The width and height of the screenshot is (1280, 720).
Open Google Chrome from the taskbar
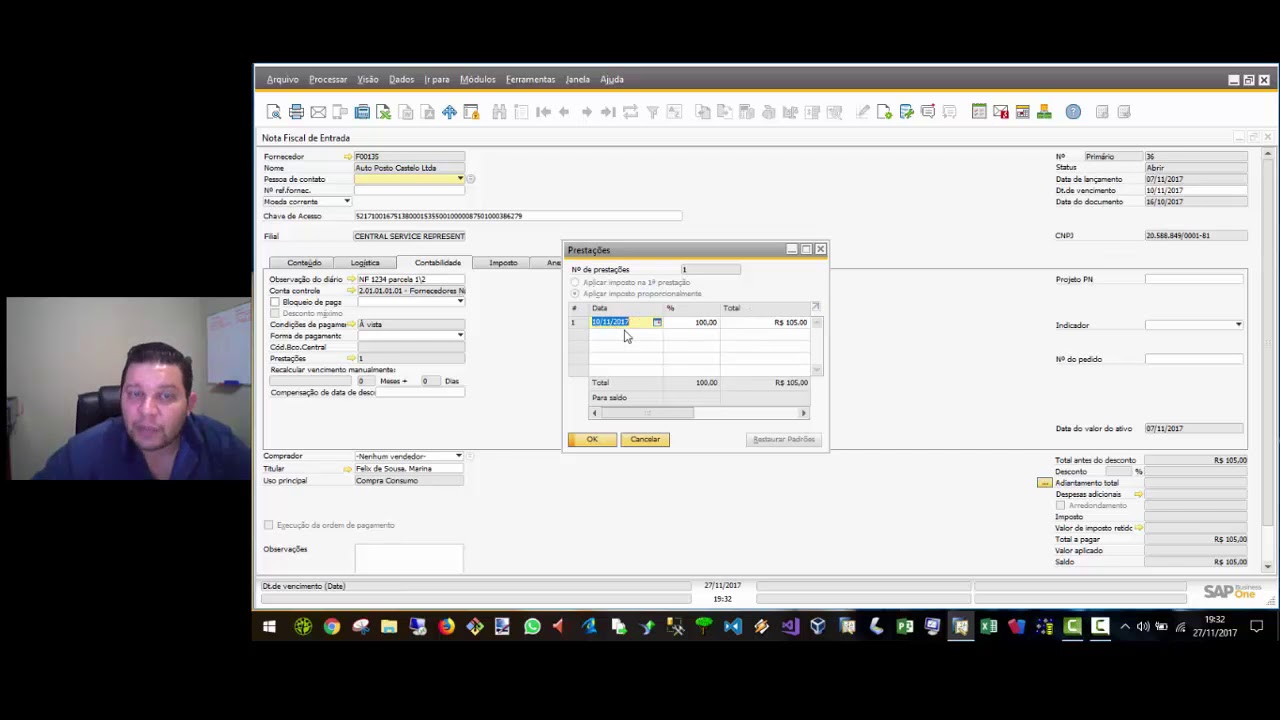pyautogui.click(x=332, y=627)
